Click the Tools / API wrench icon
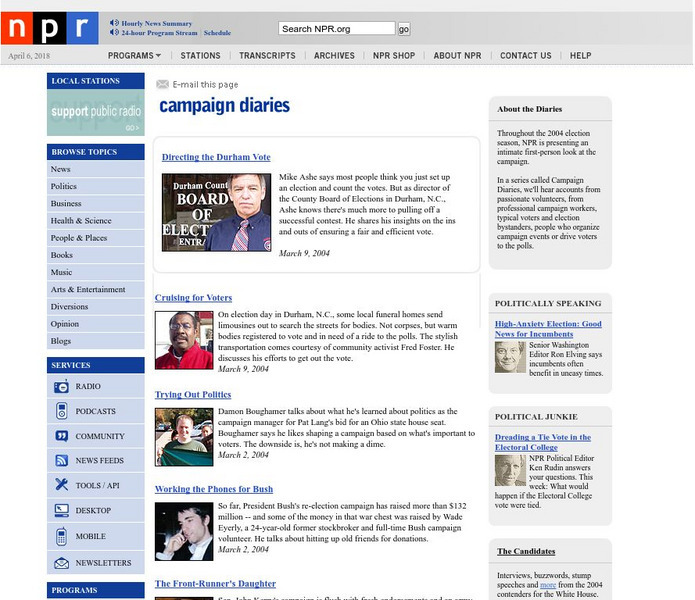 pos(62,485)
